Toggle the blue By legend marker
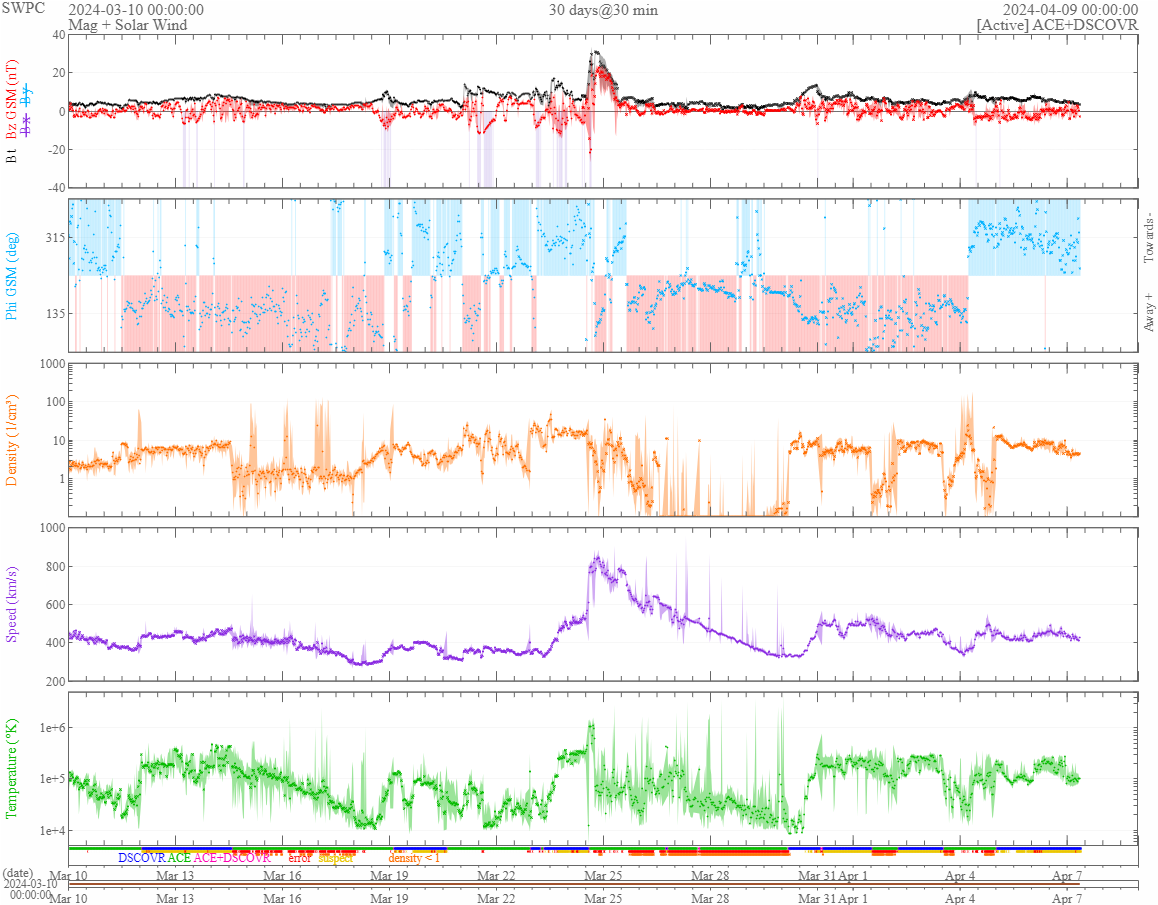This screenshot has height=905, width=1158. tap(27, 95)
